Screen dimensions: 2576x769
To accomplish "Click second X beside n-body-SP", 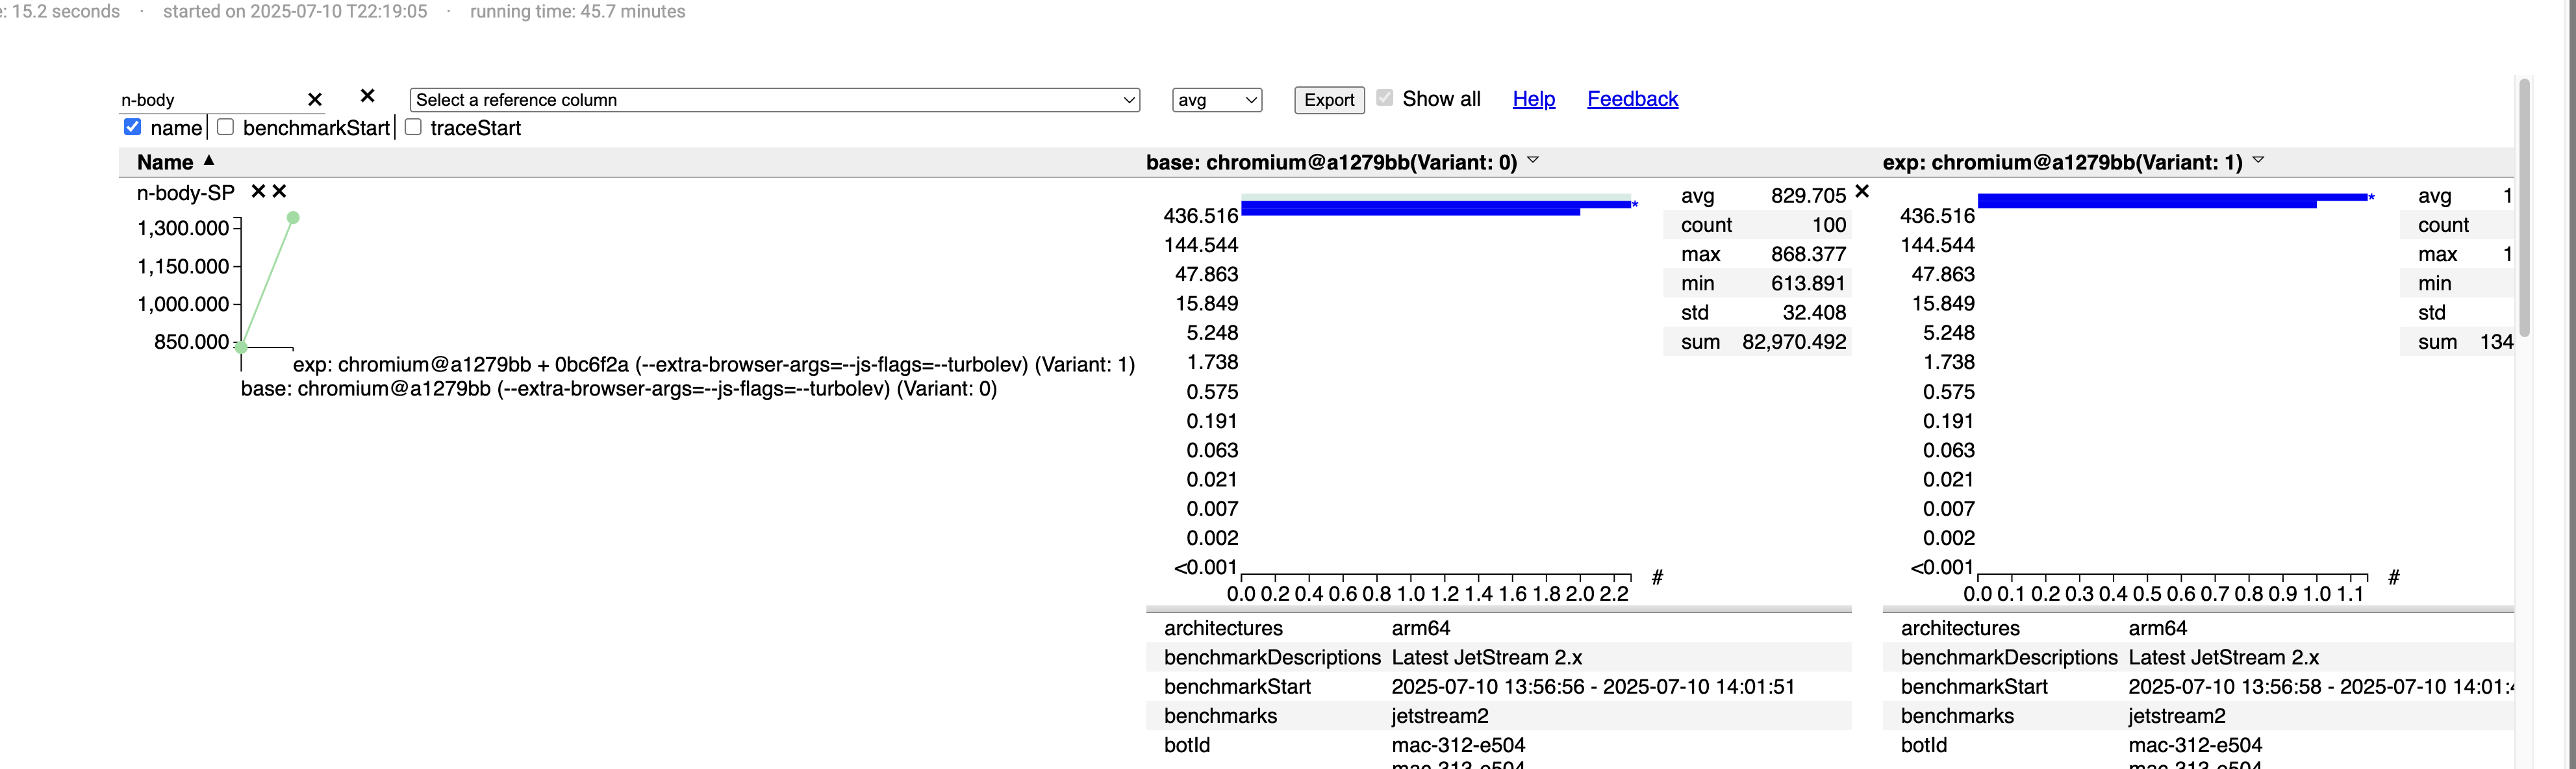I will point(280,191).
